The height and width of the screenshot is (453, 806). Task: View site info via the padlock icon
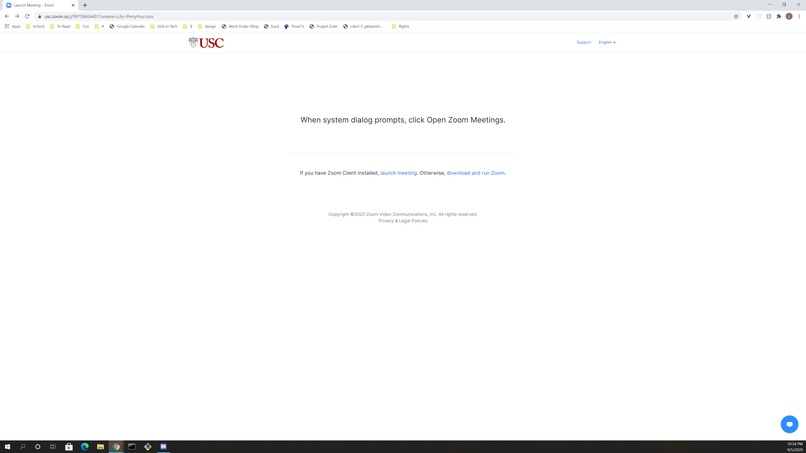tap(39, 16)
